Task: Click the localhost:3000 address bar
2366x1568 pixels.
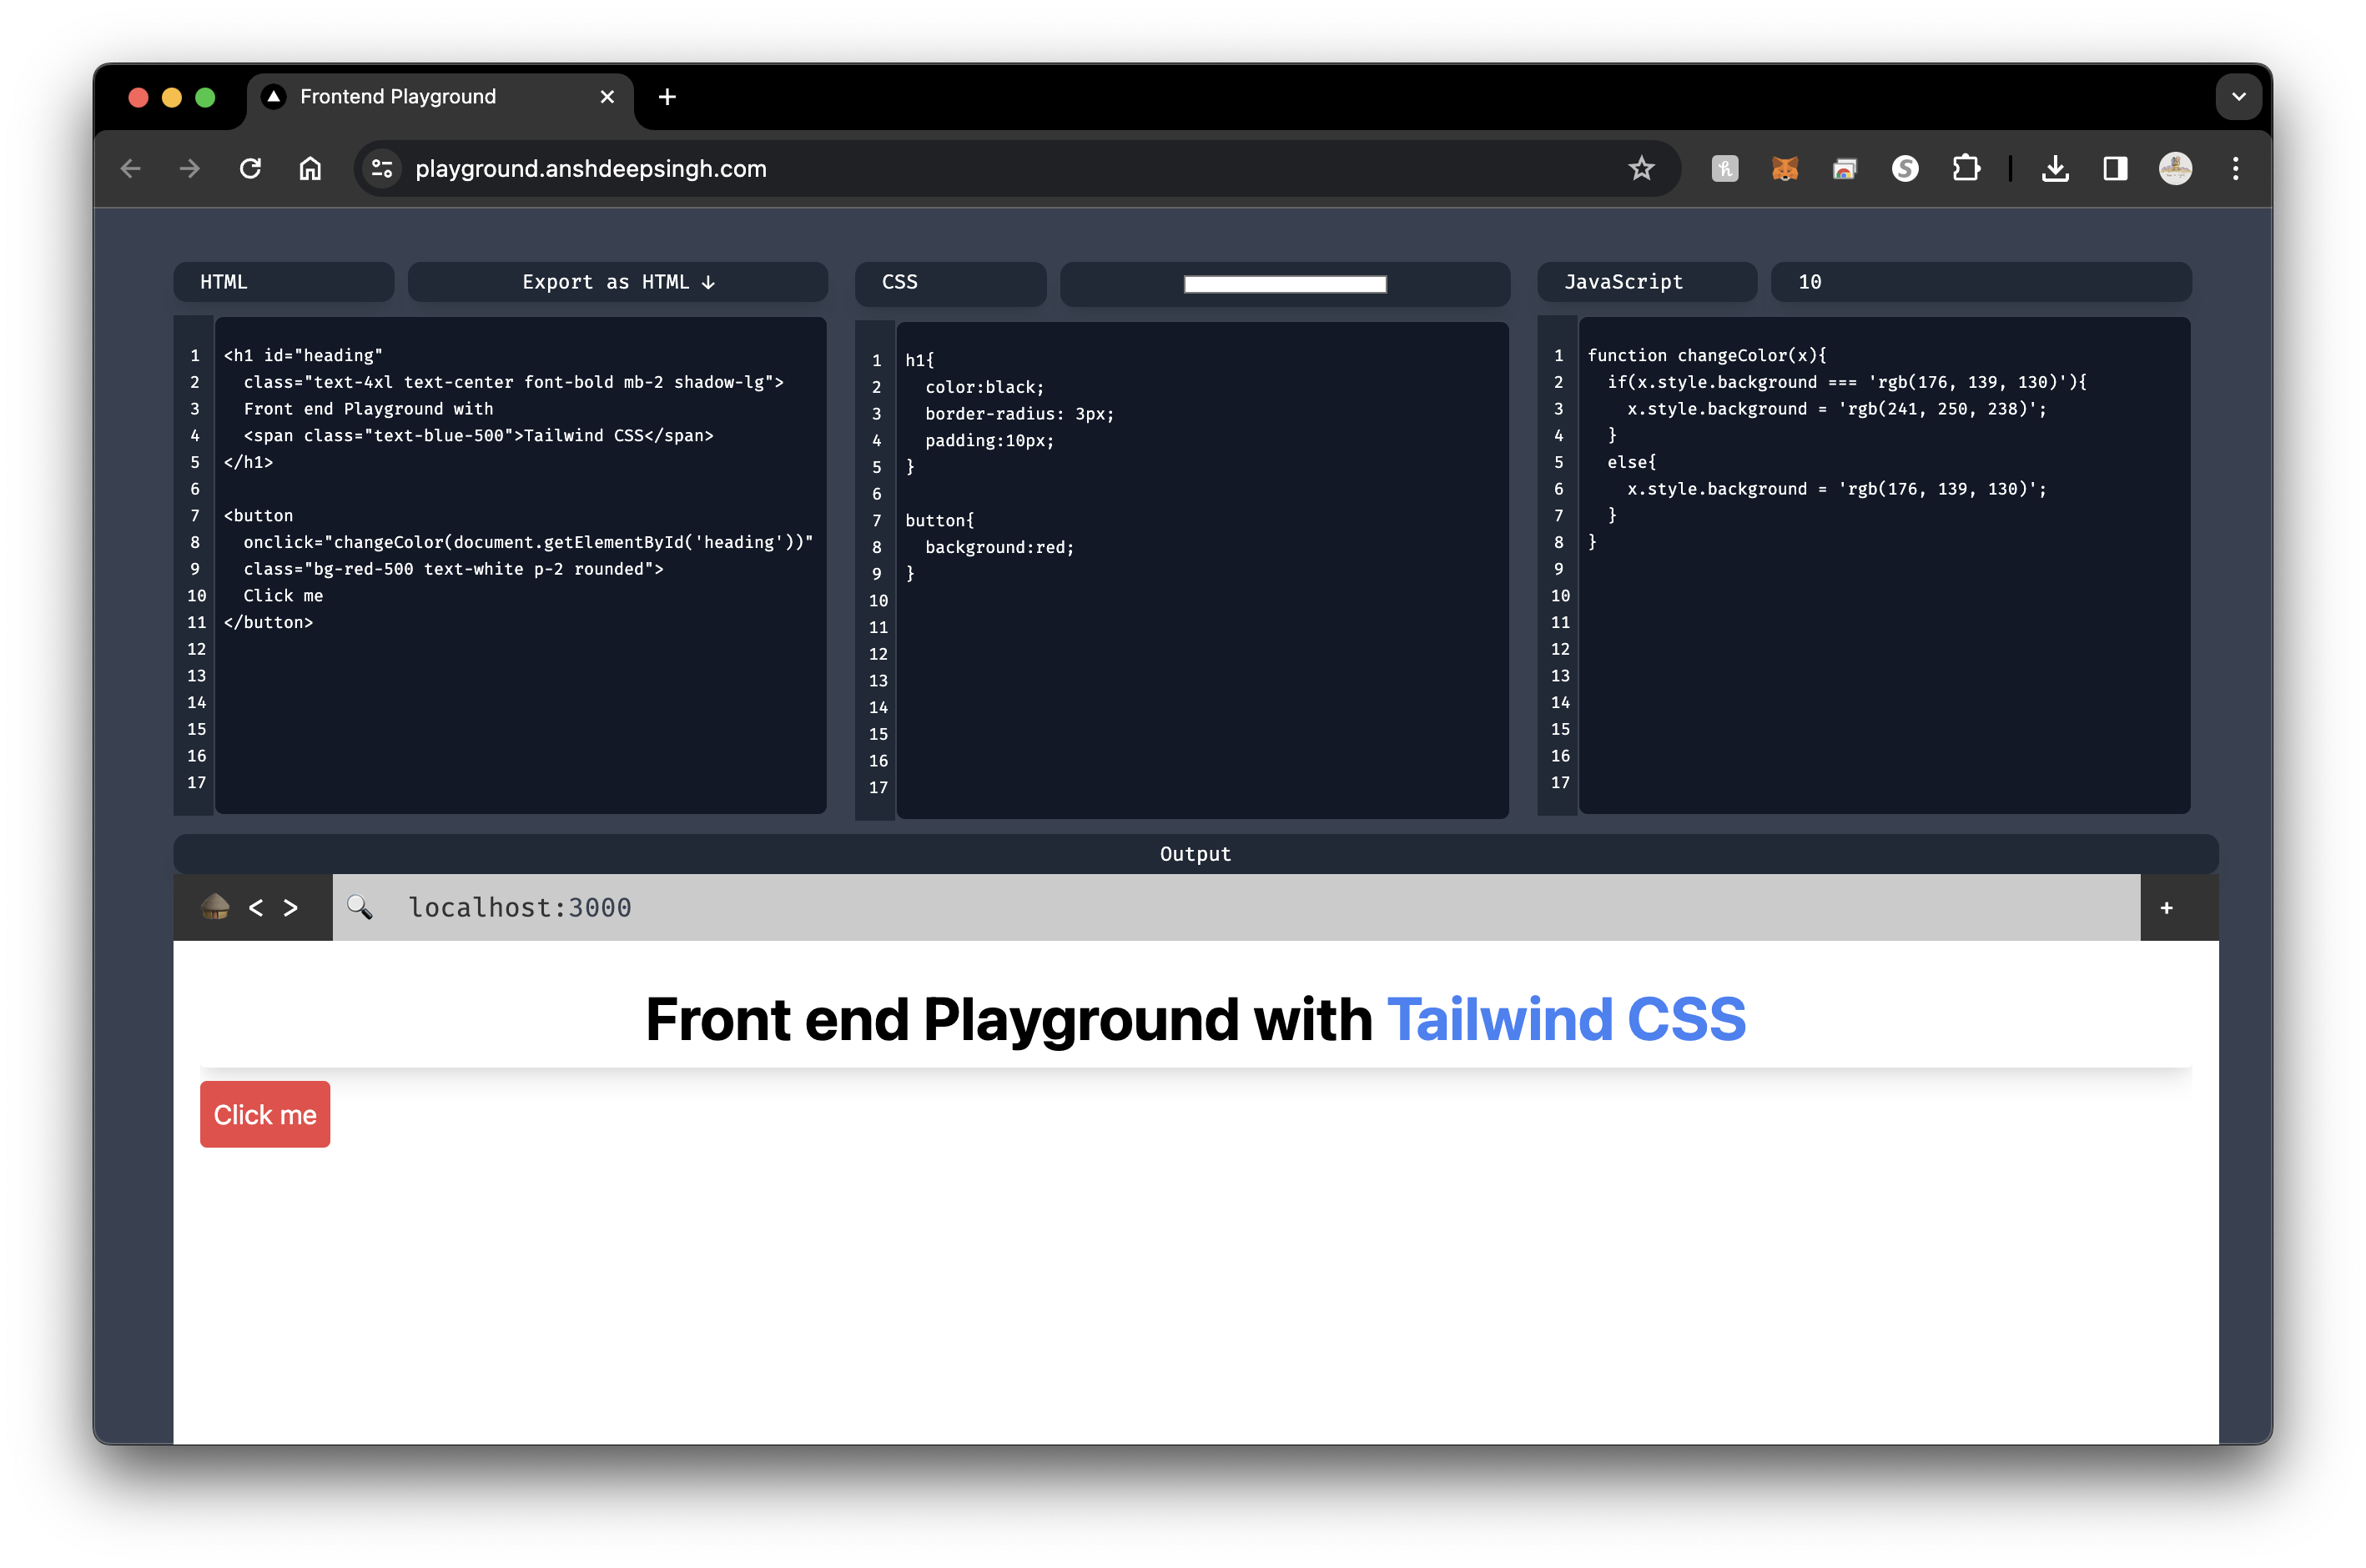Action: [1225, 907]
